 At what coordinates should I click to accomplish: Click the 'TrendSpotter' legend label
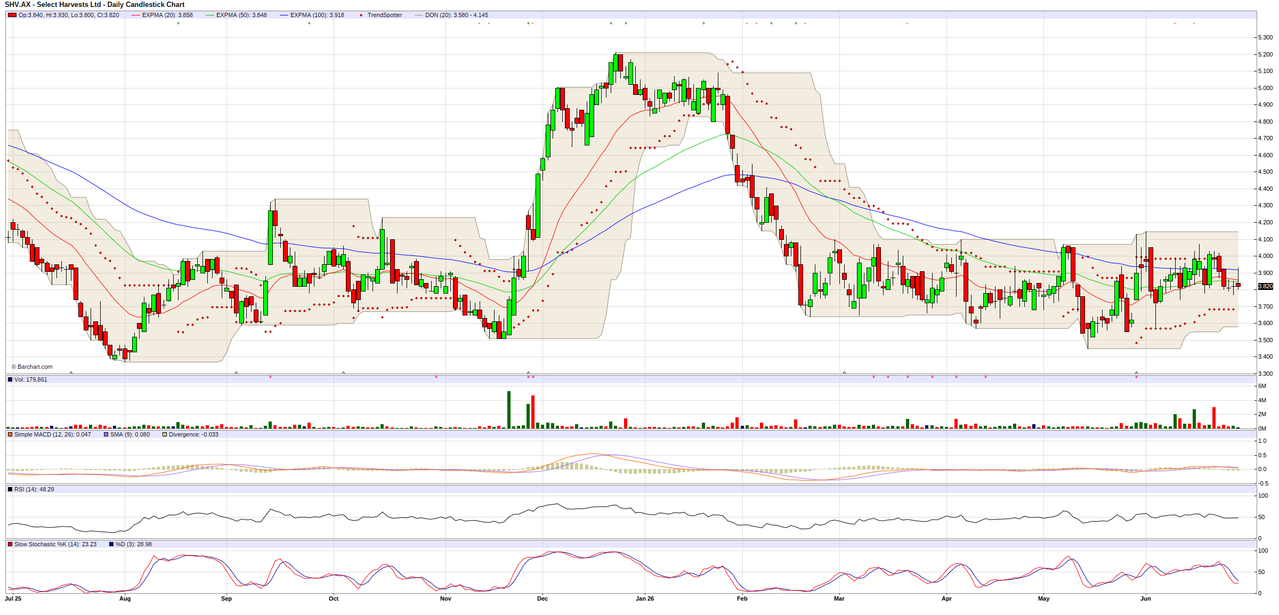pyautogui.click(x=383, y=15)
